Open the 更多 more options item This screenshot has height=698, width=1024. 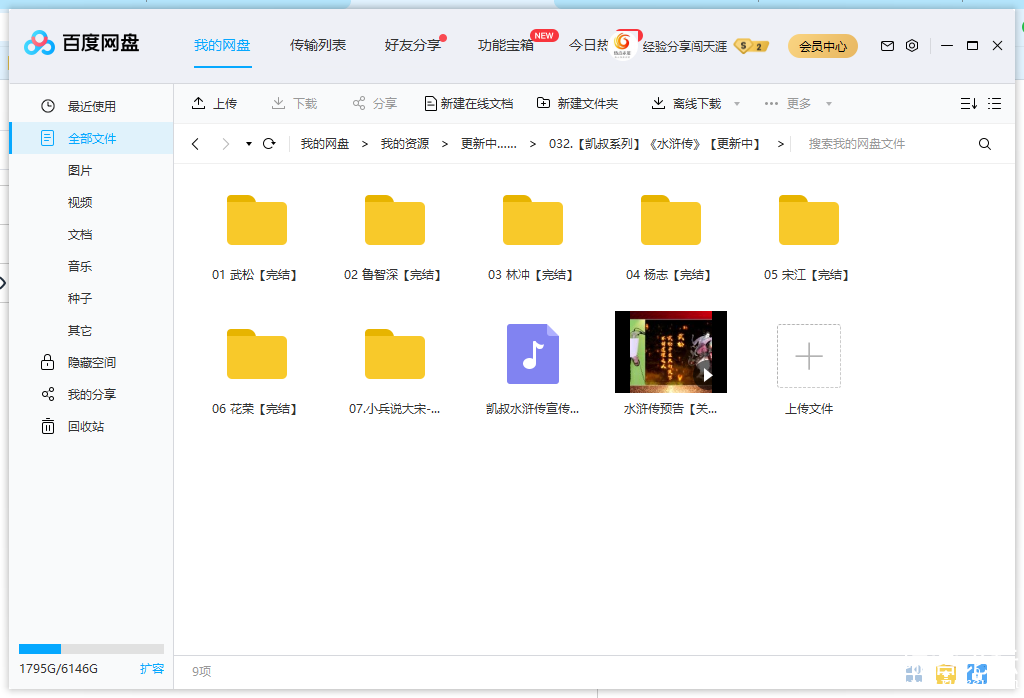[788, 103]
